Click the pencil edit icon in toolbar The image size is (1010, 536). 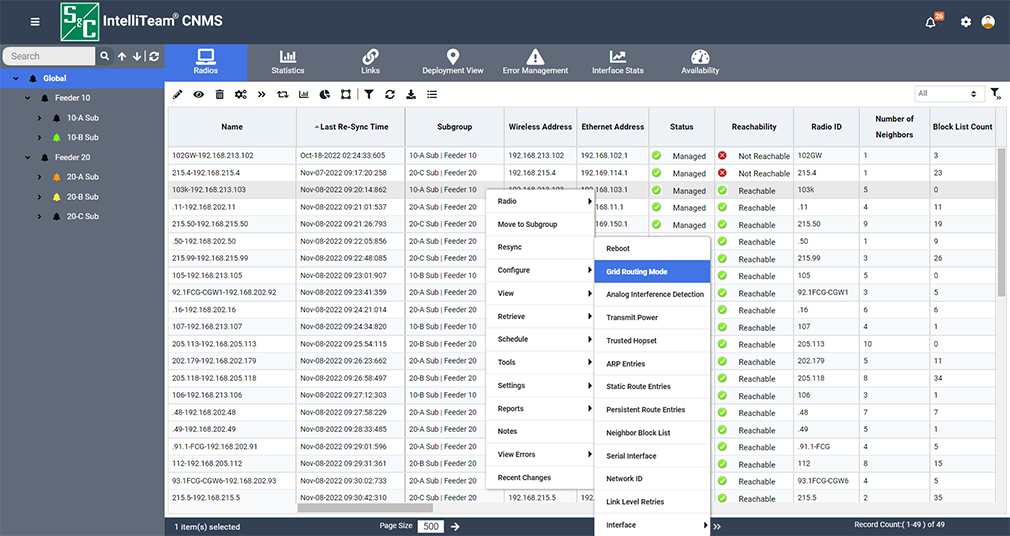pos(178,94)
